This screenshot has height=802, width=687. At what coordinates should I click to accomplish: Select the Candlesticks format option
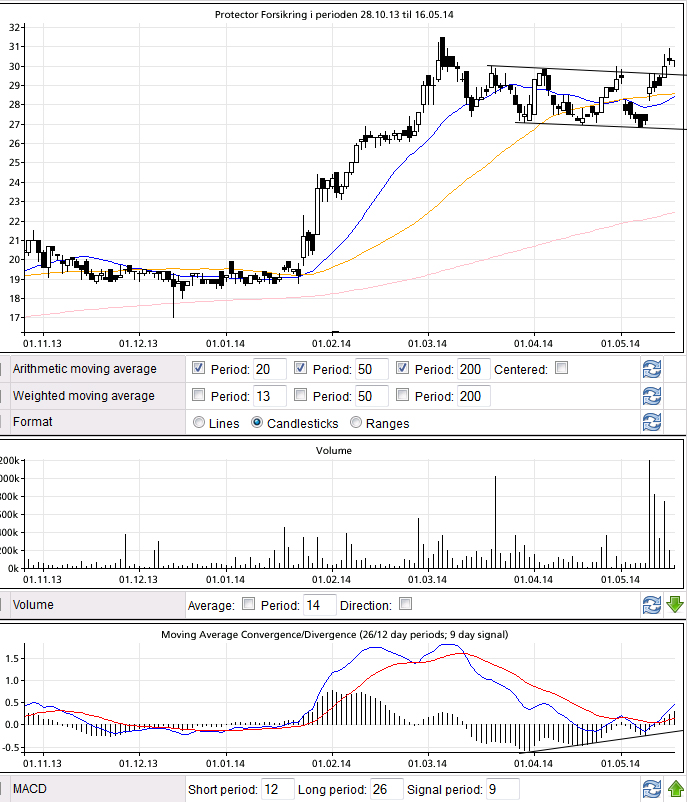[x=257, y=422]
